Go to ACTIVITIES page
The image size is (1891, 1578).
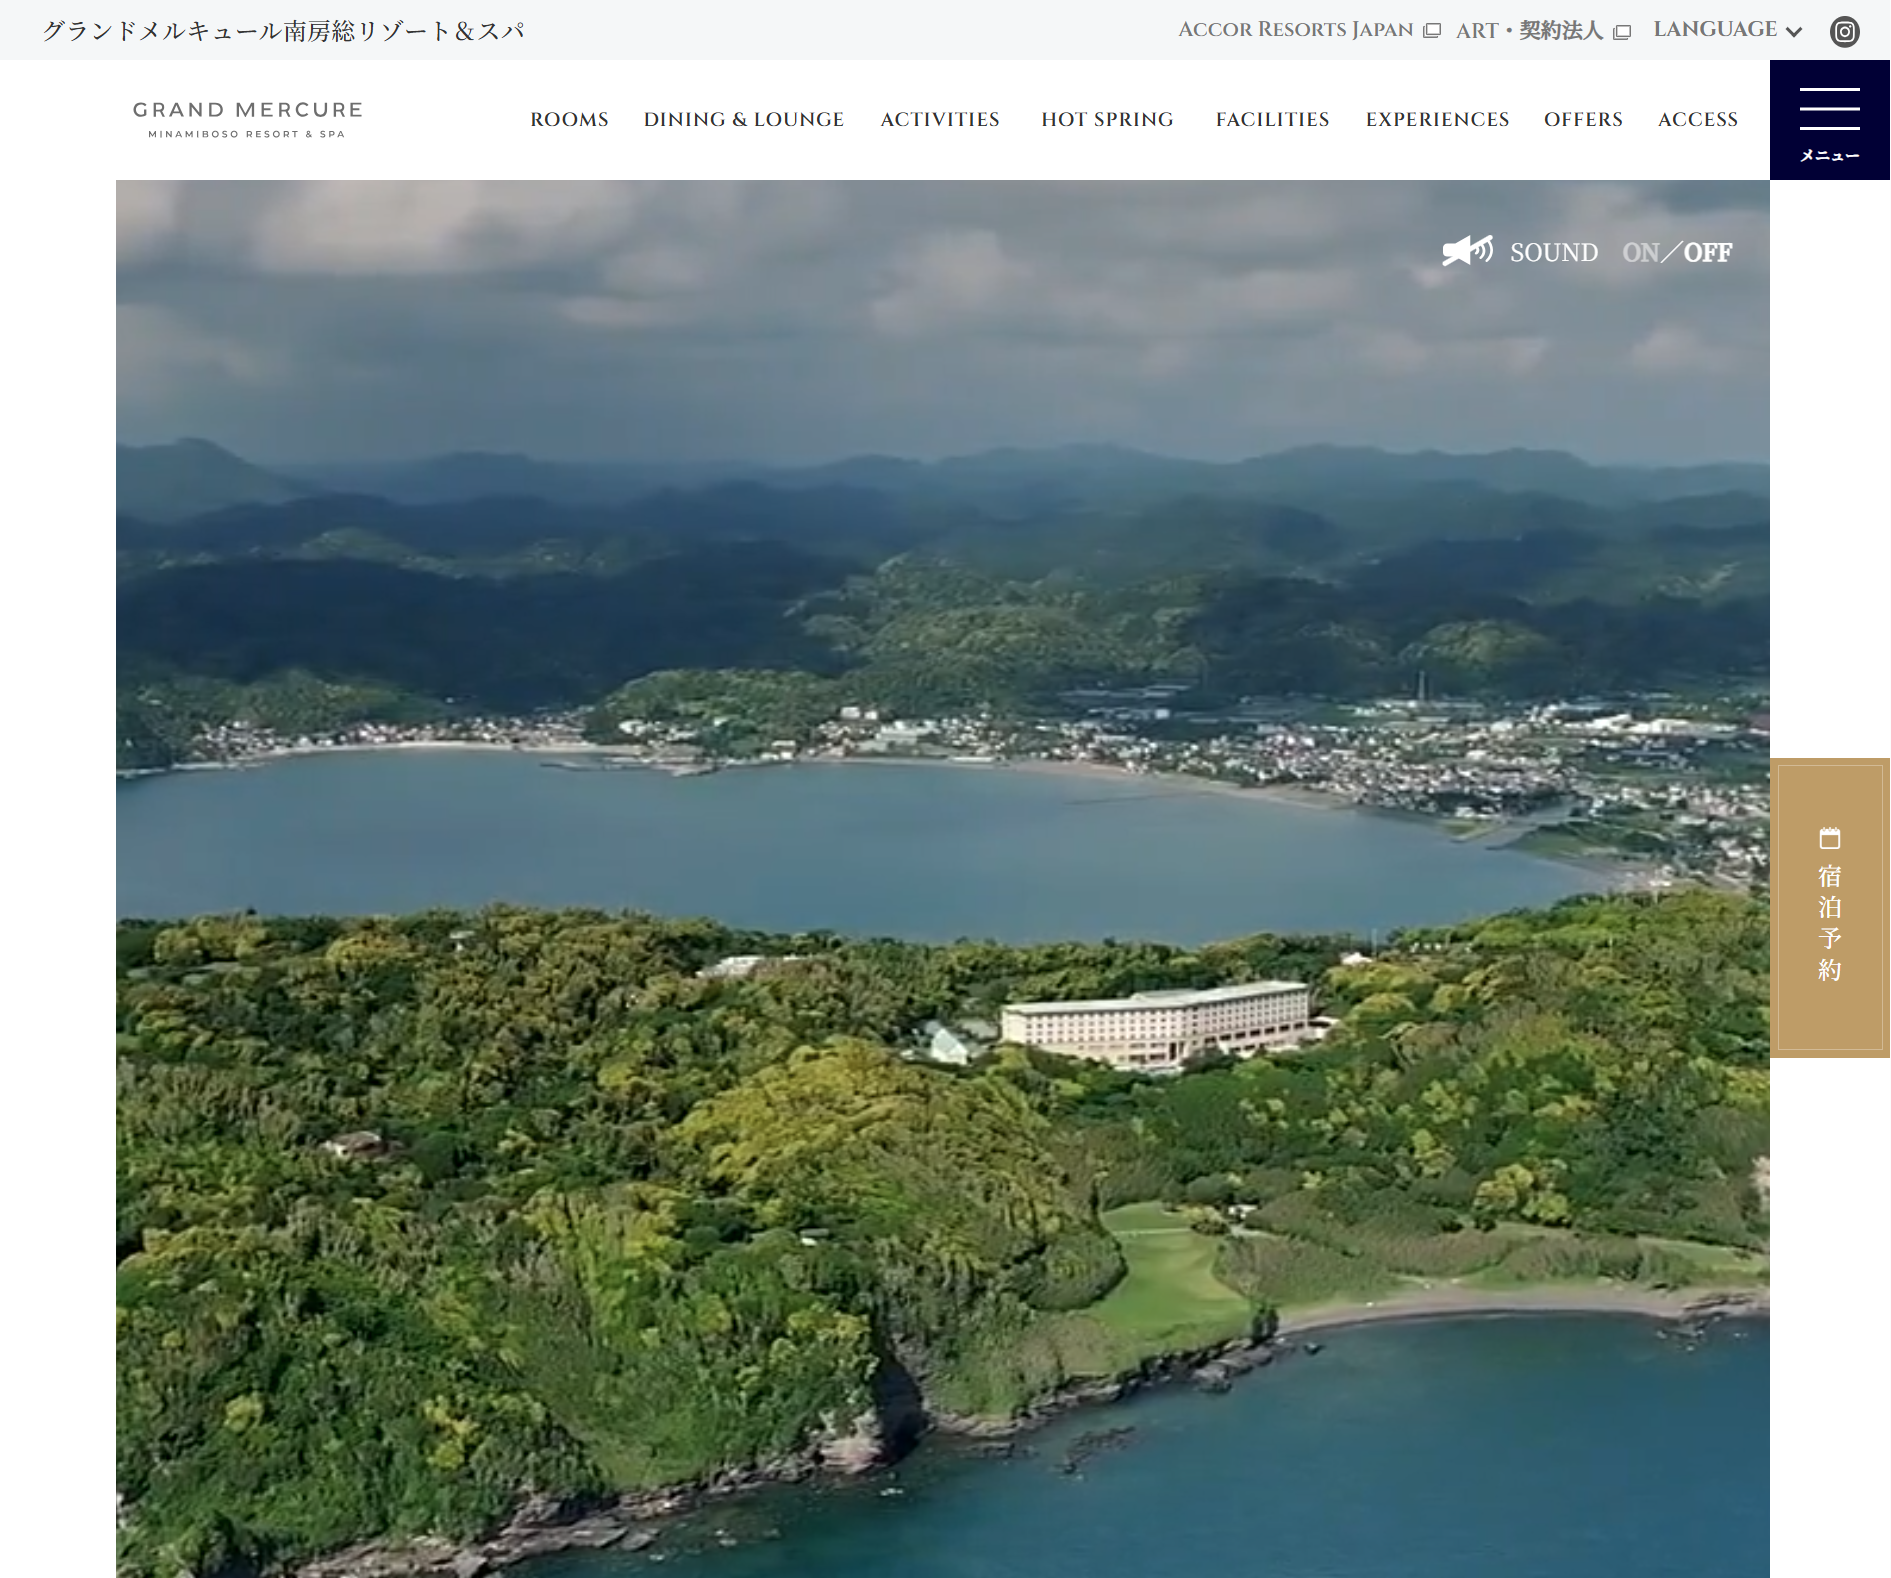tap(940, 119)
